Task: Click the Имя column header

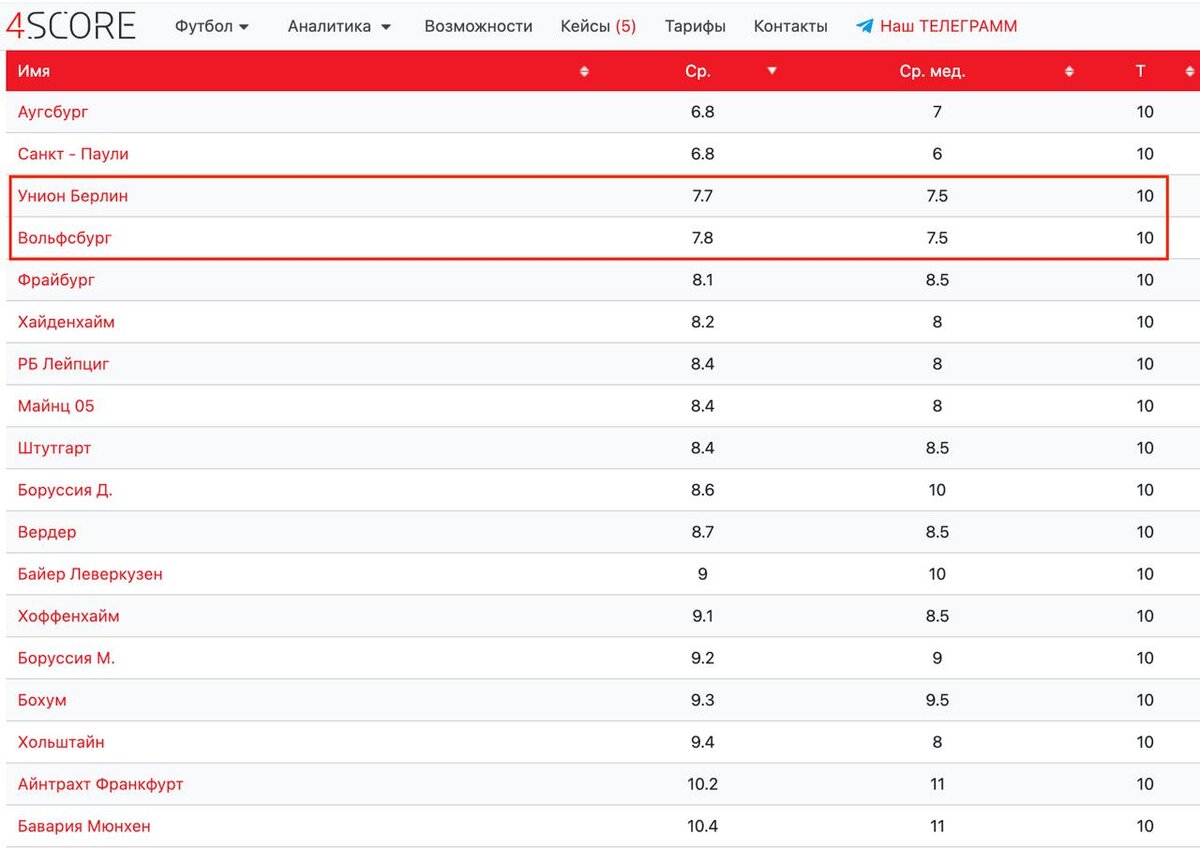Action: coord(34,72)
